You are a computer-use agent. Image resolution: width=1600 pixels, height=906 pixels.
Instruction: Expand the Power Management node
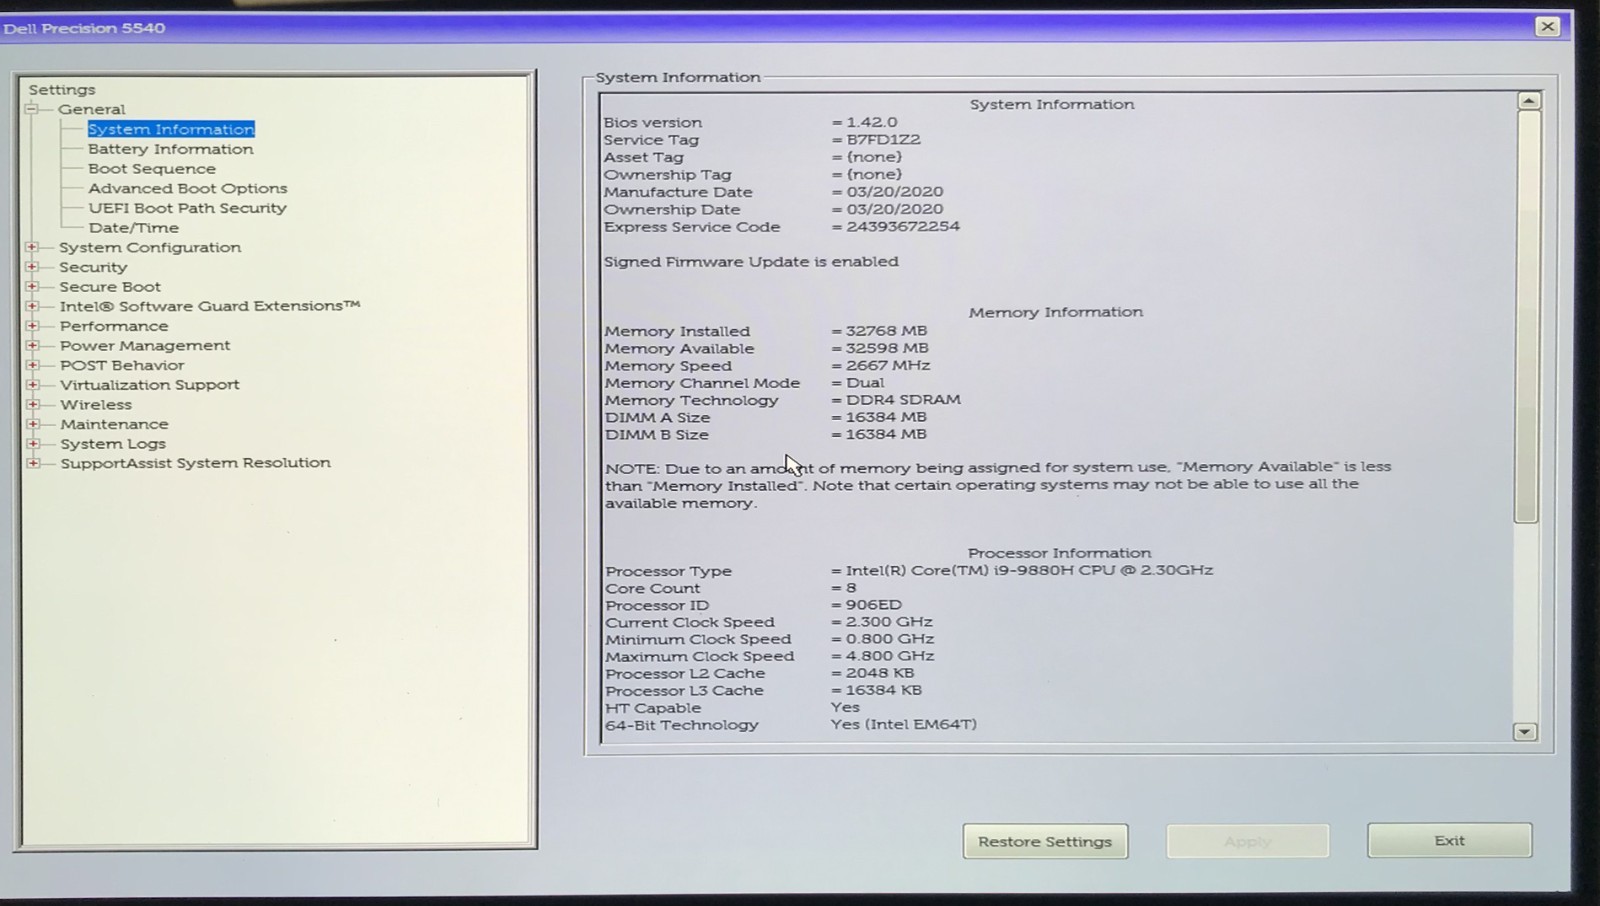(32, 345)
